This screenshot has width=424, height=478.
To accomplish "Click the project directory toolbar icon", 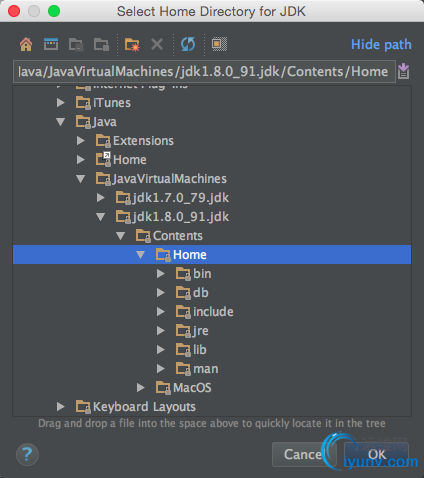I will tap(76, 44).
